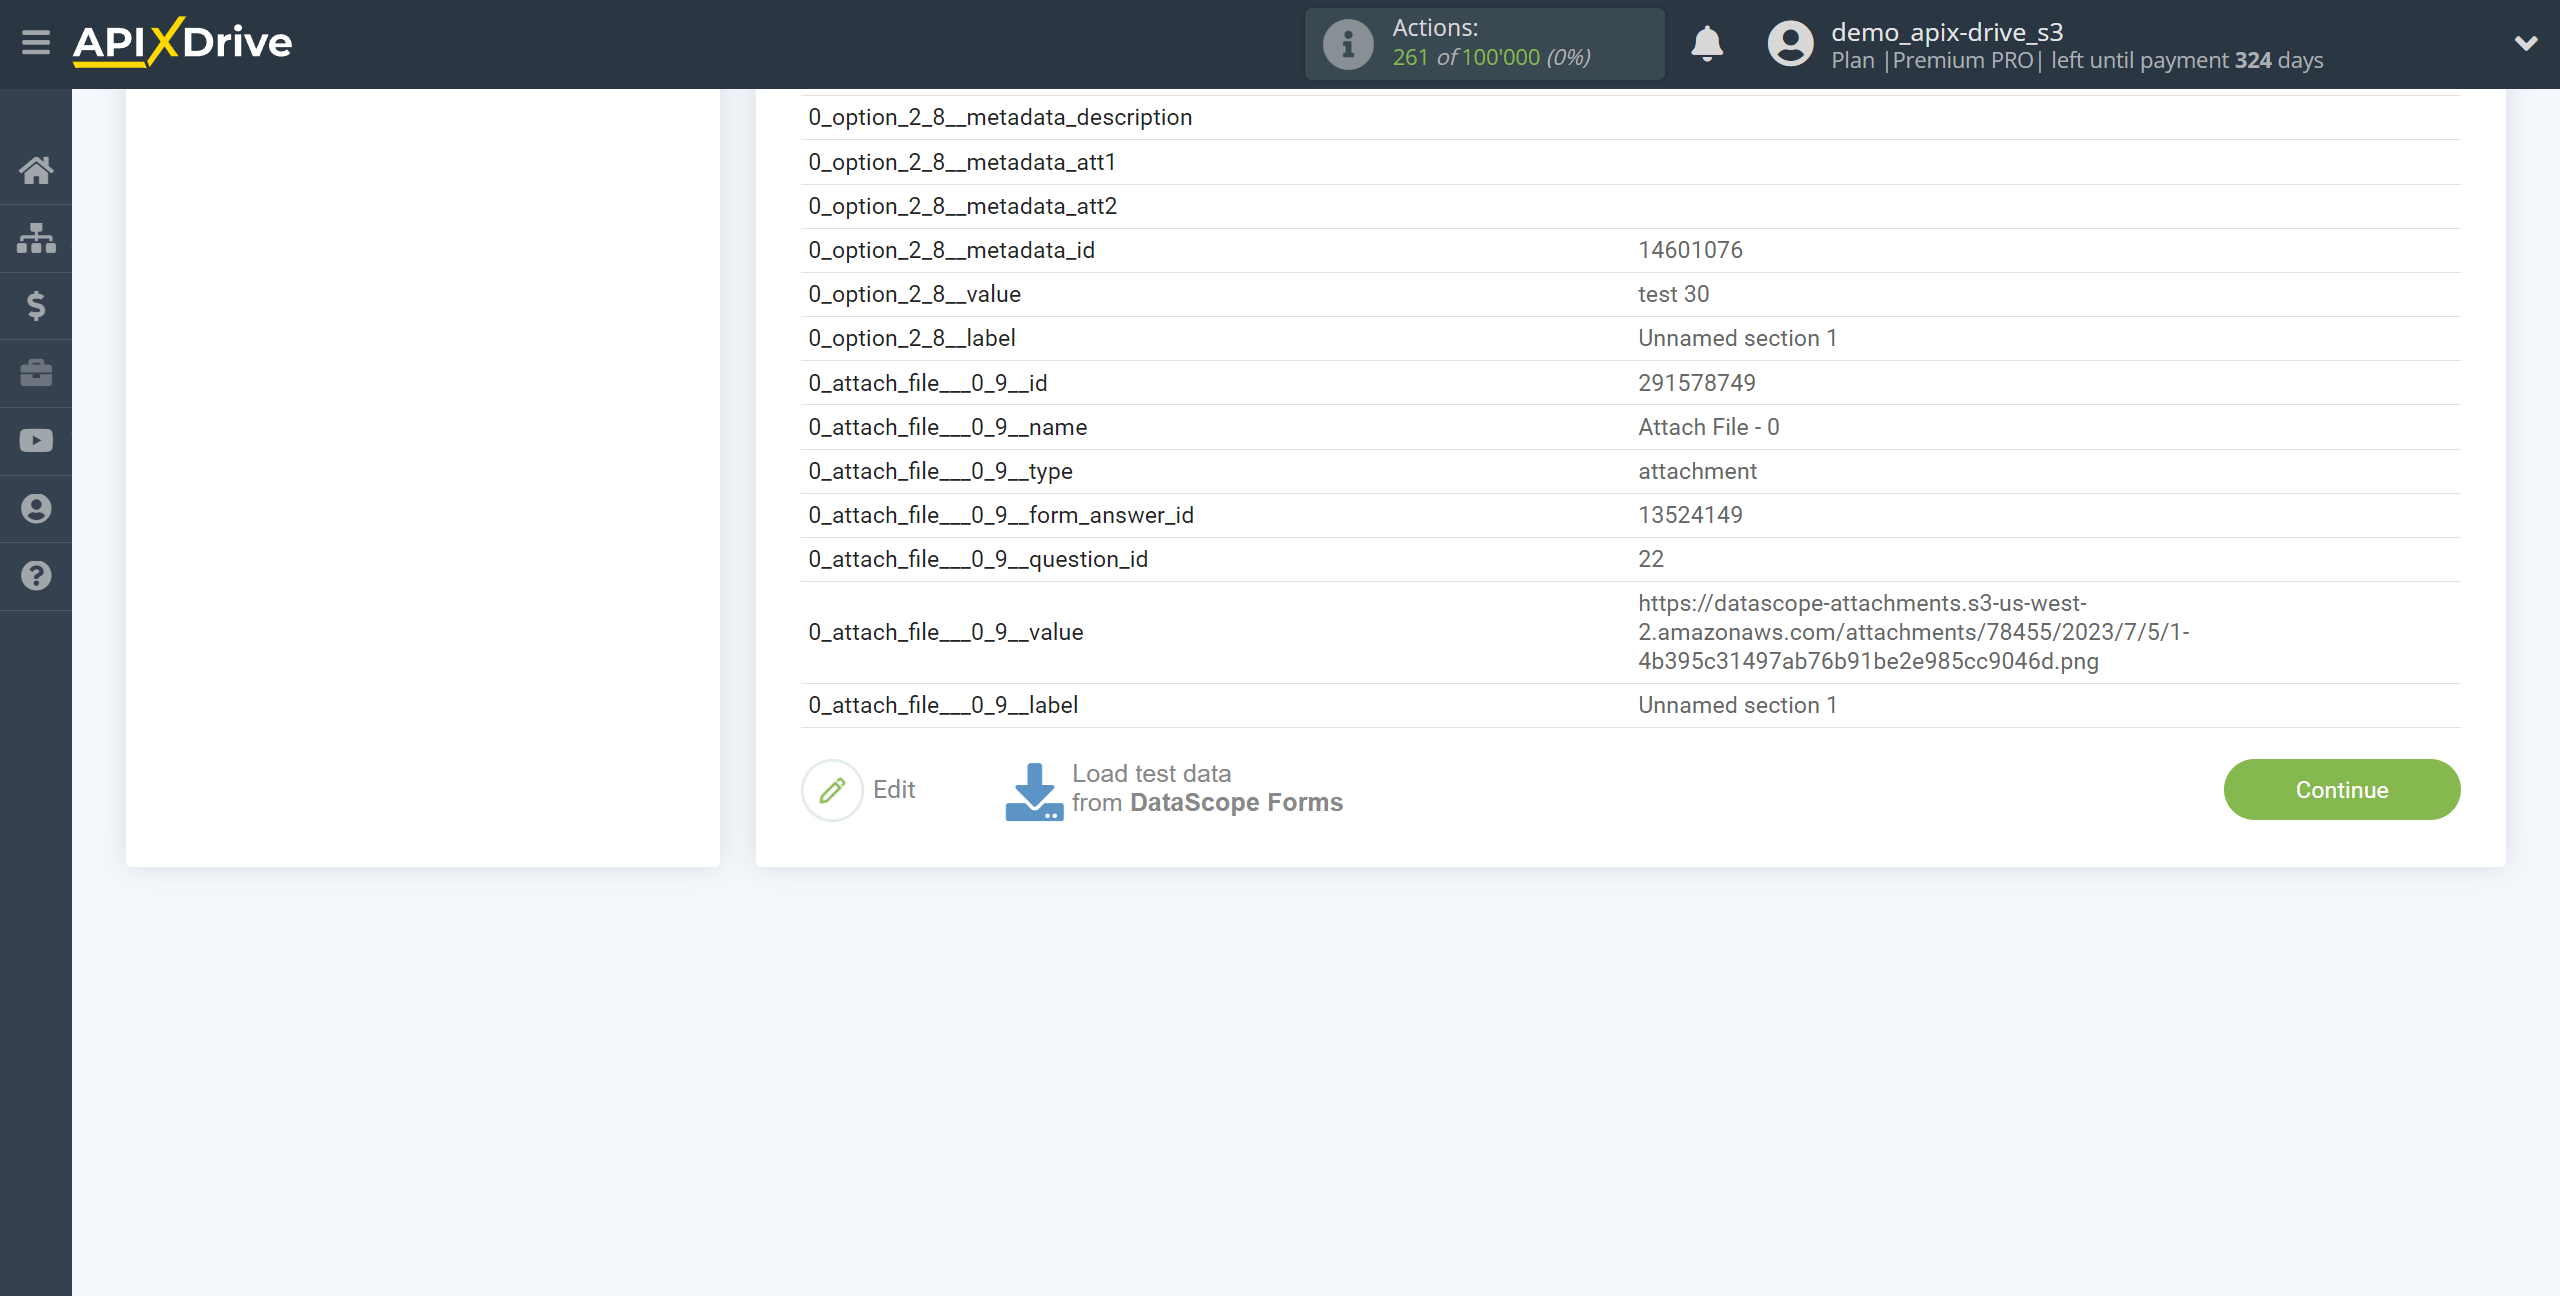2560x1296 pixels.
Task: Click the download test data icon
Action: click(x=1034, y=791)
